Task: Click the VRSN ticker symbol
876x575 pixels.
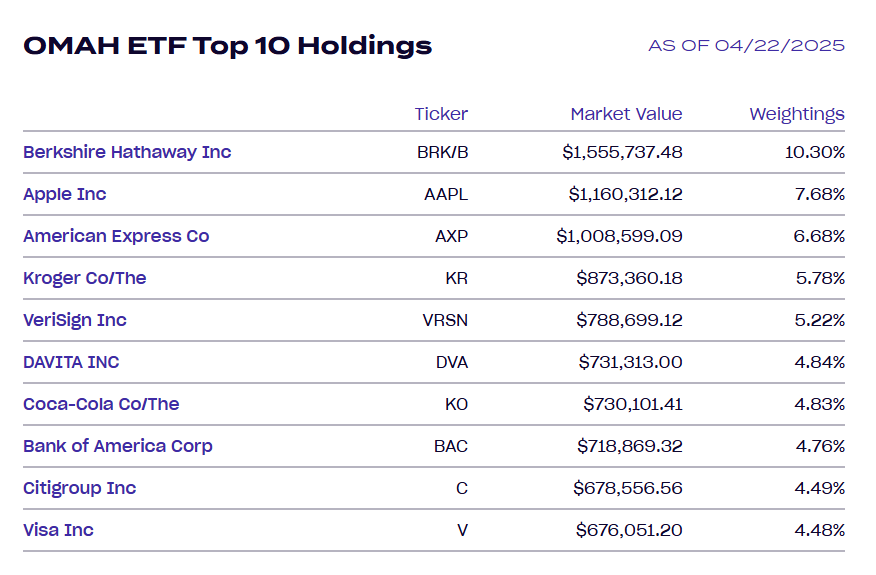Action: pos(445,320)
